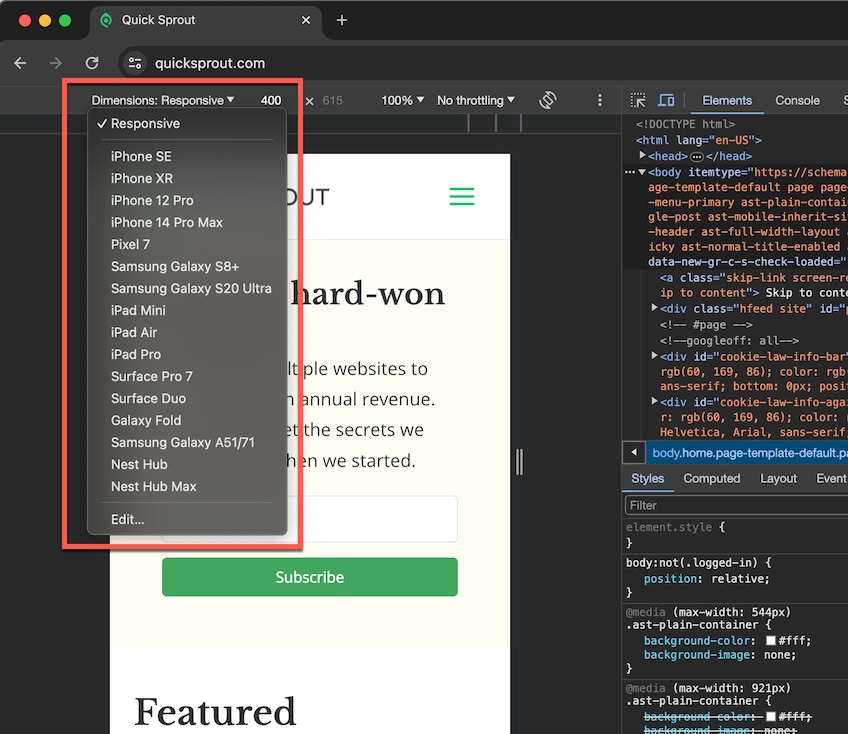Image resolution: width=848 pixels, height=734 pixels.
Task: Open the Computed pane tab
Action: (711, 478)
